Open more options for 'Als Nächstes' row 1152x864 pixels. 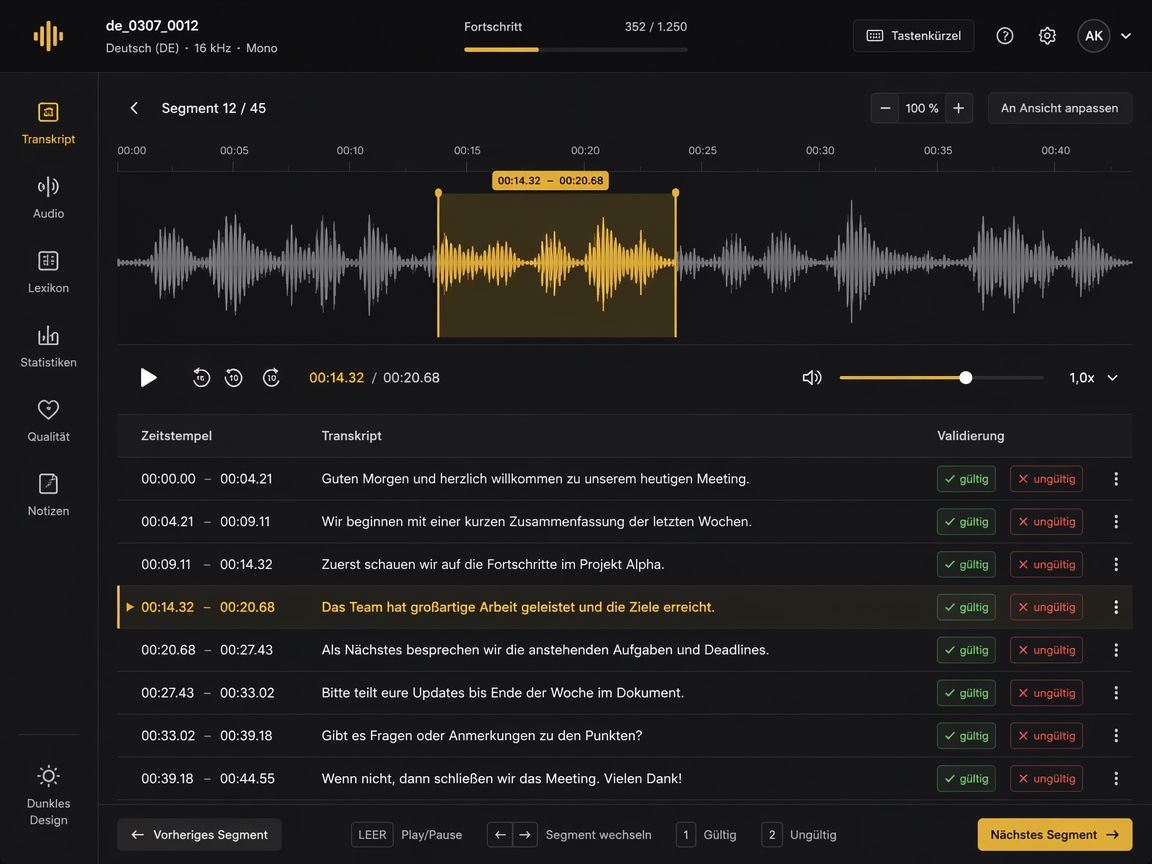click(1116, 650)
